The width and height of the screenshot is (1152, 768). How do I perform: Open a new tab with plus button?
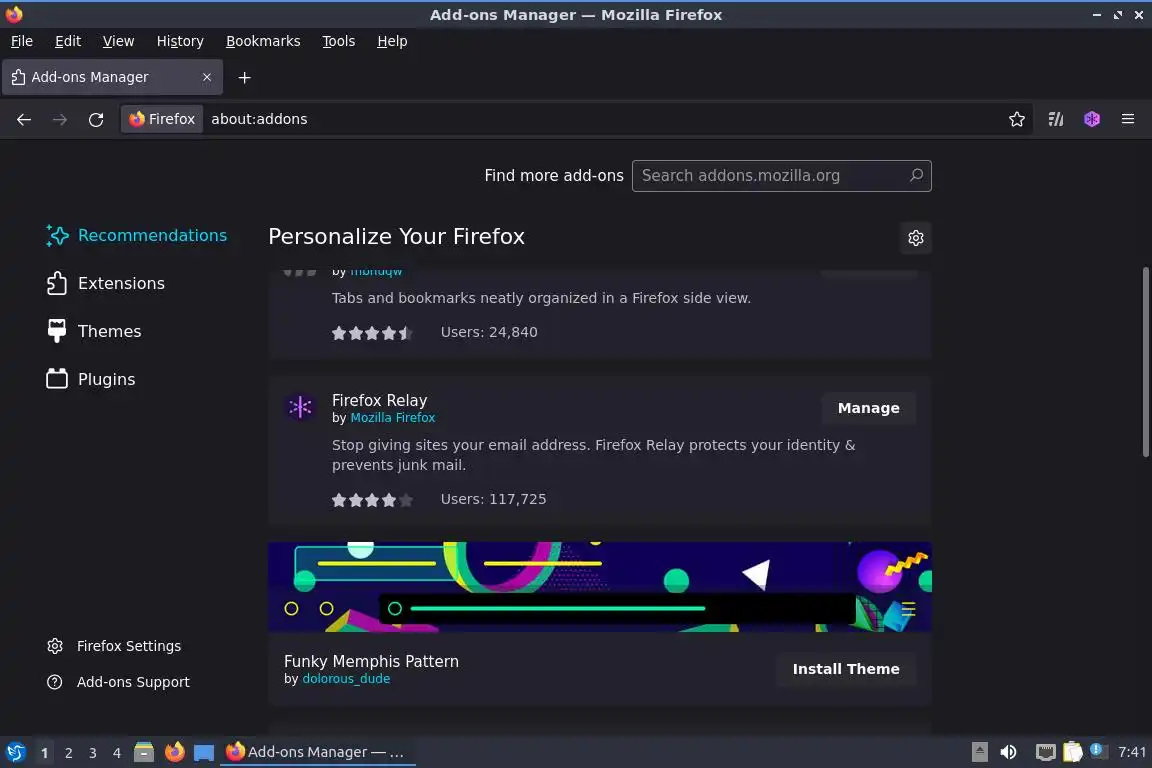coord(245,77)
